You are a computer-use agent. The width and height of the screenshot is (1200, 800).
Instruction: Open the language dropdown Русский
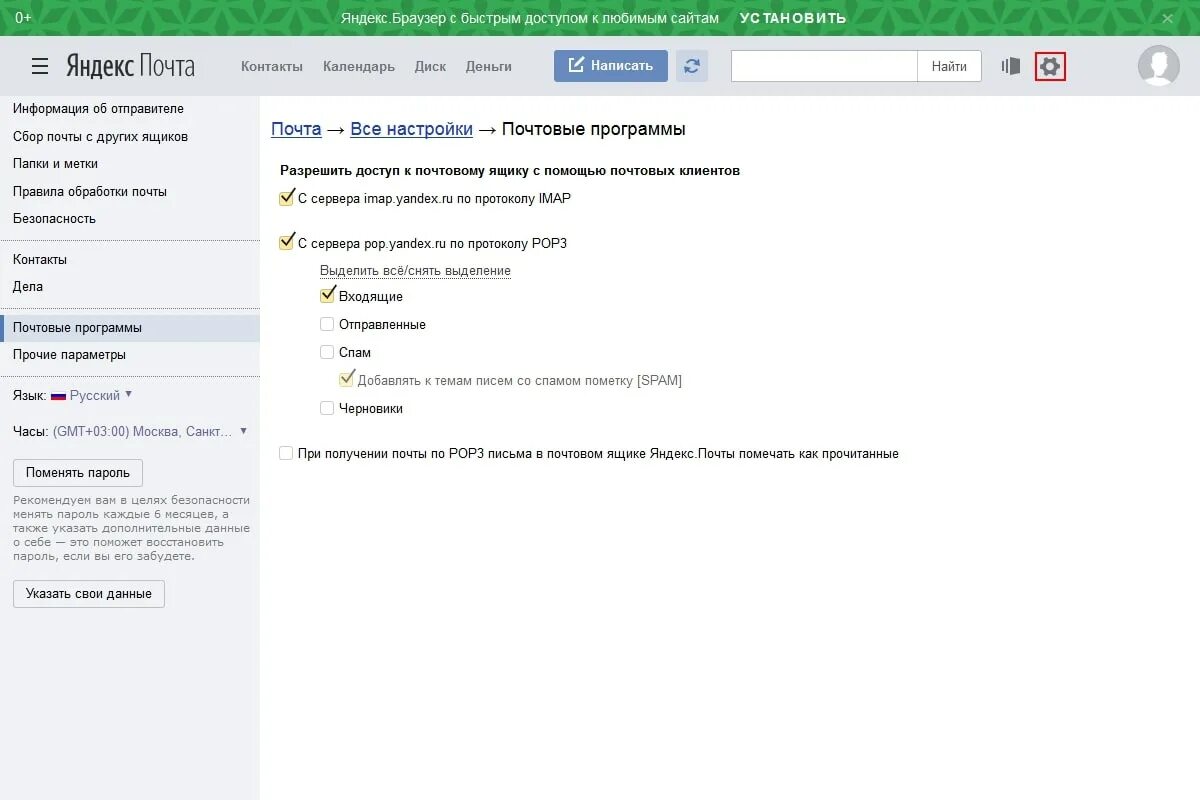coord(101,395)
